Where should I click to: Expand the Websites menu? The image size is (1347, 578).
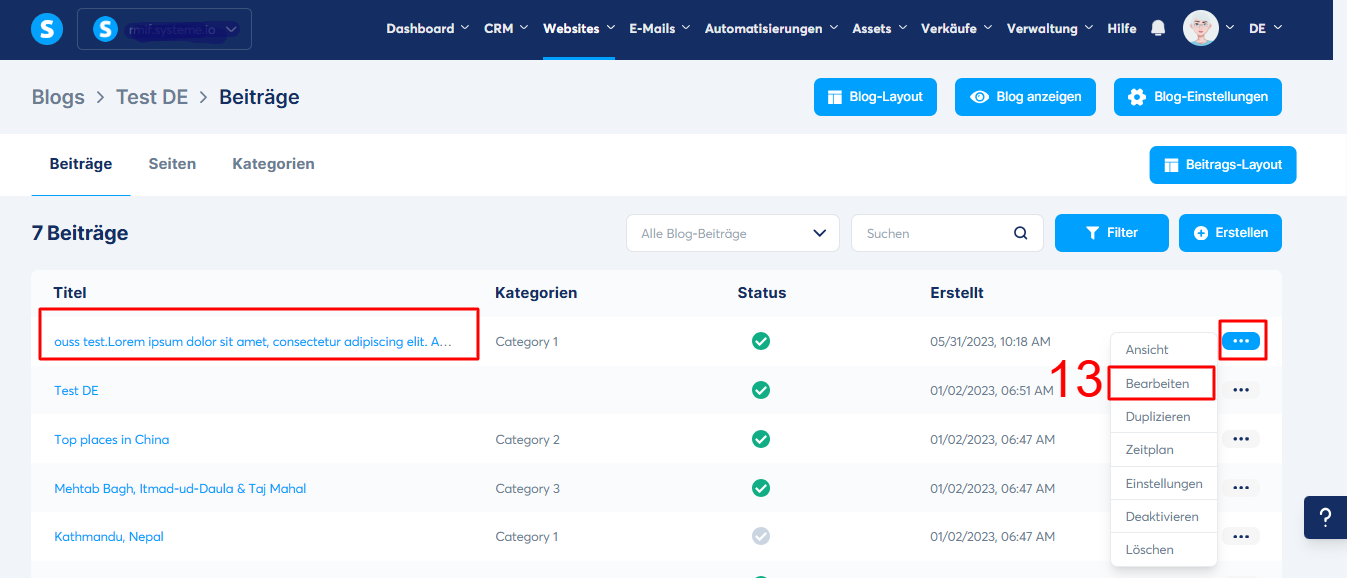(x=578, y=28)
